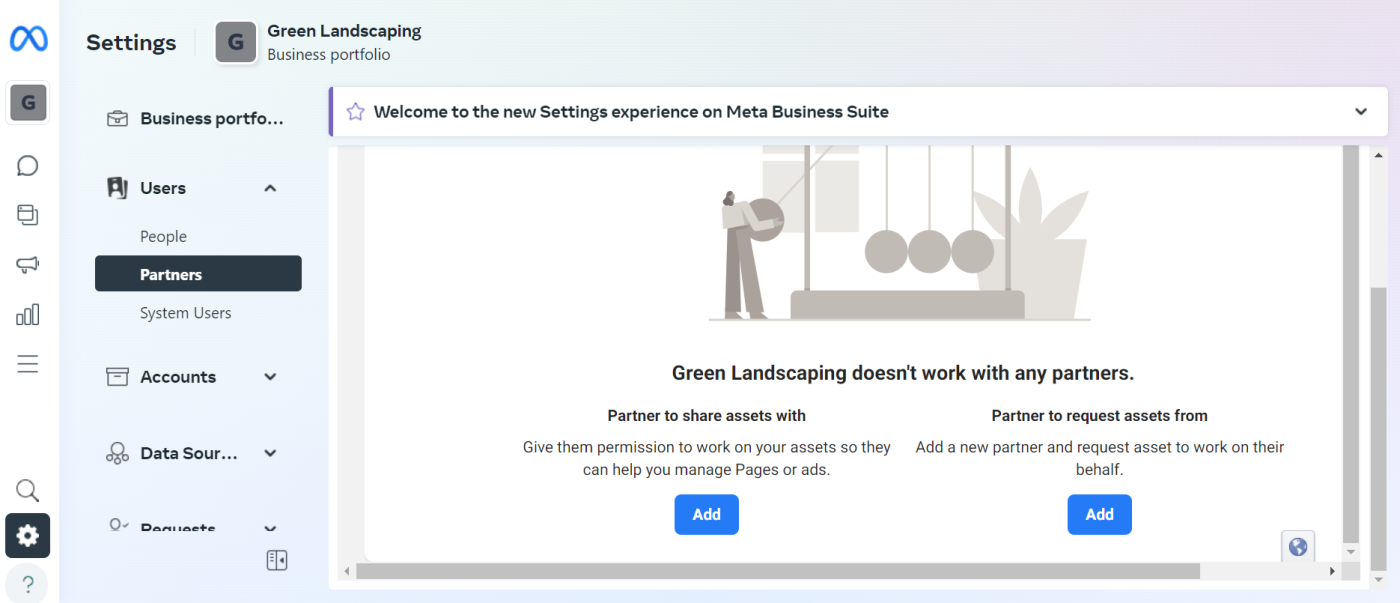1400x603 pixels.
Task: Click the globe language icon
Action: [1298, 546]
